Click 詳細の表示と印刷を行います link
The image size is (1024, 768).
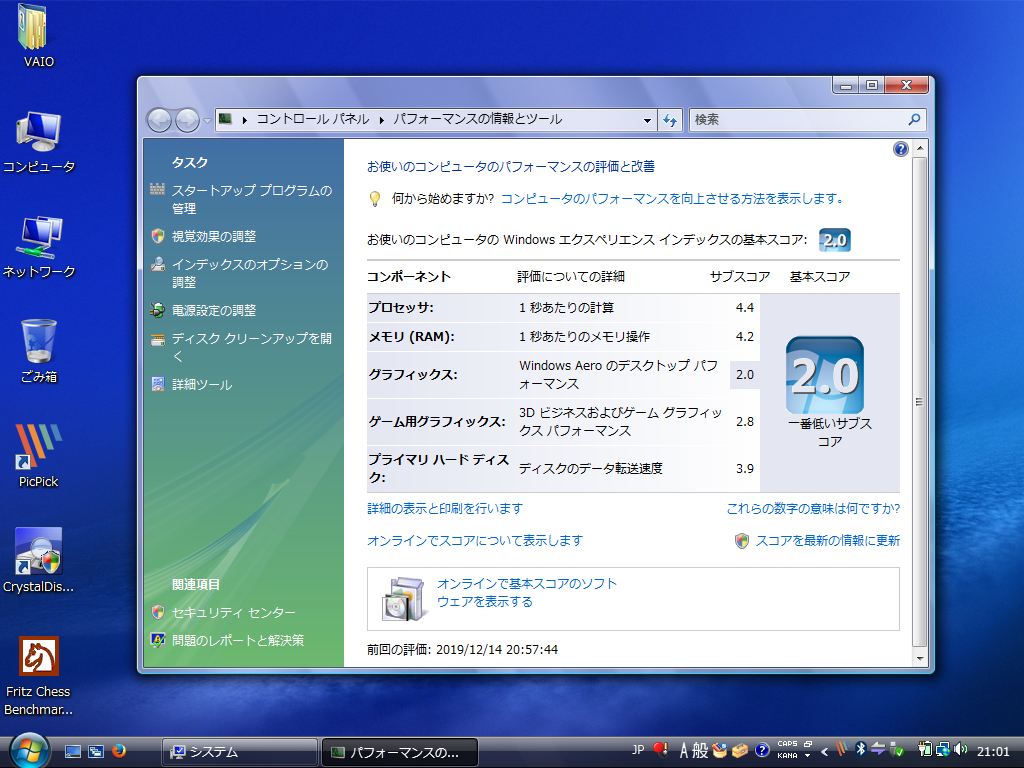coord(445,509)
